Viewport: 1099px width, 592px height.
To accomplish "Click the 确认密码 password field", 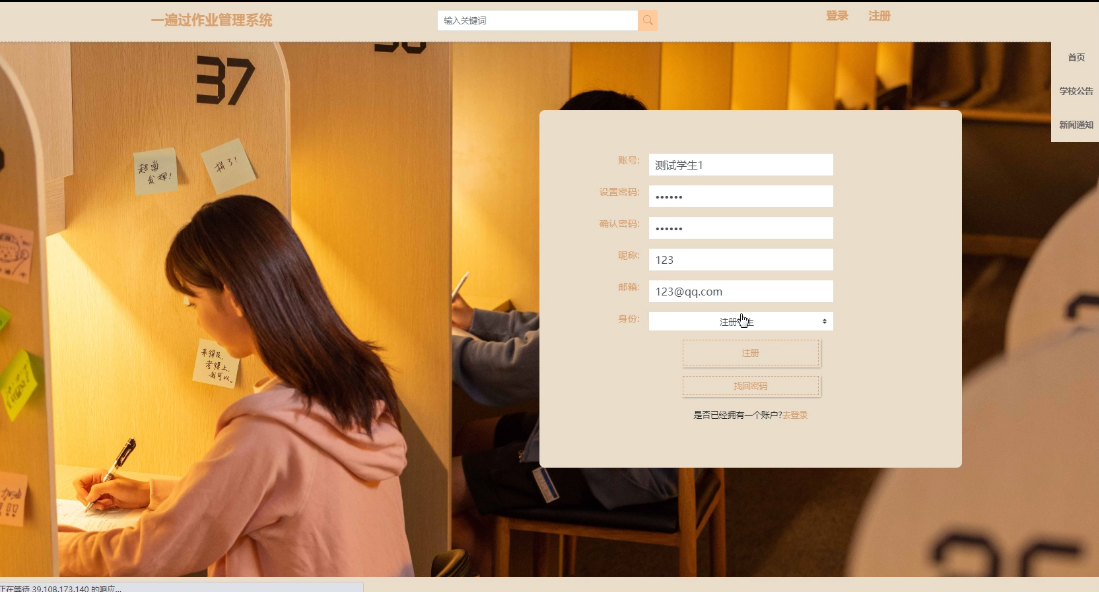I will pyautogui.click(x=741, y=228).
